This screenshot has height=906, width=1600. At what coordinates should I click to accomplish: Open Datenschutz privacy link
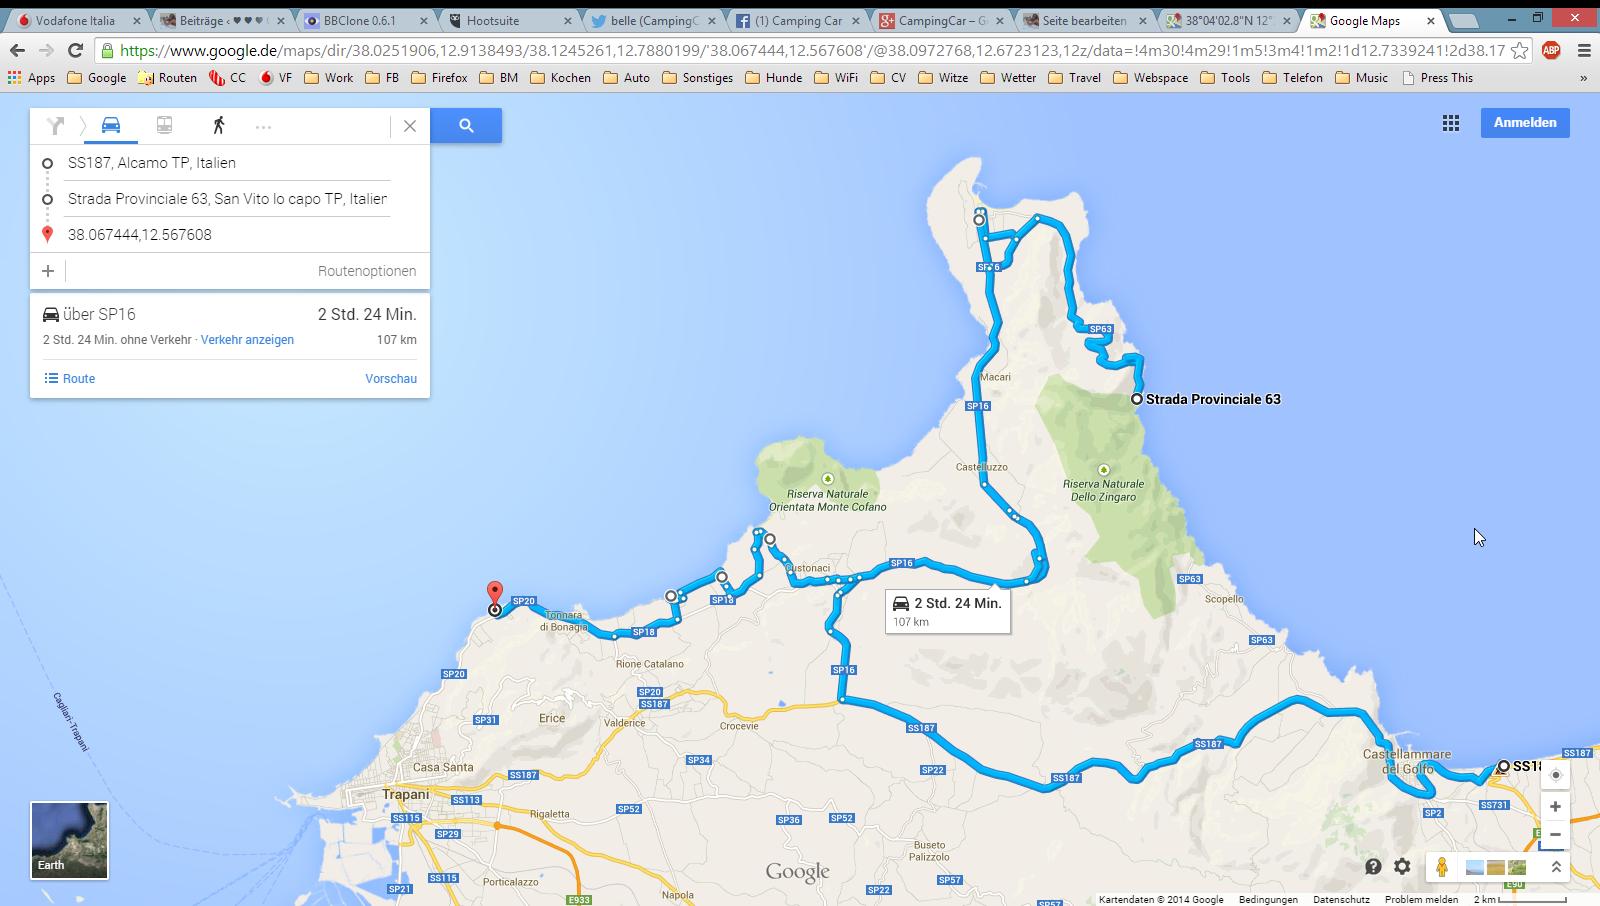[x=1341, y=899]
